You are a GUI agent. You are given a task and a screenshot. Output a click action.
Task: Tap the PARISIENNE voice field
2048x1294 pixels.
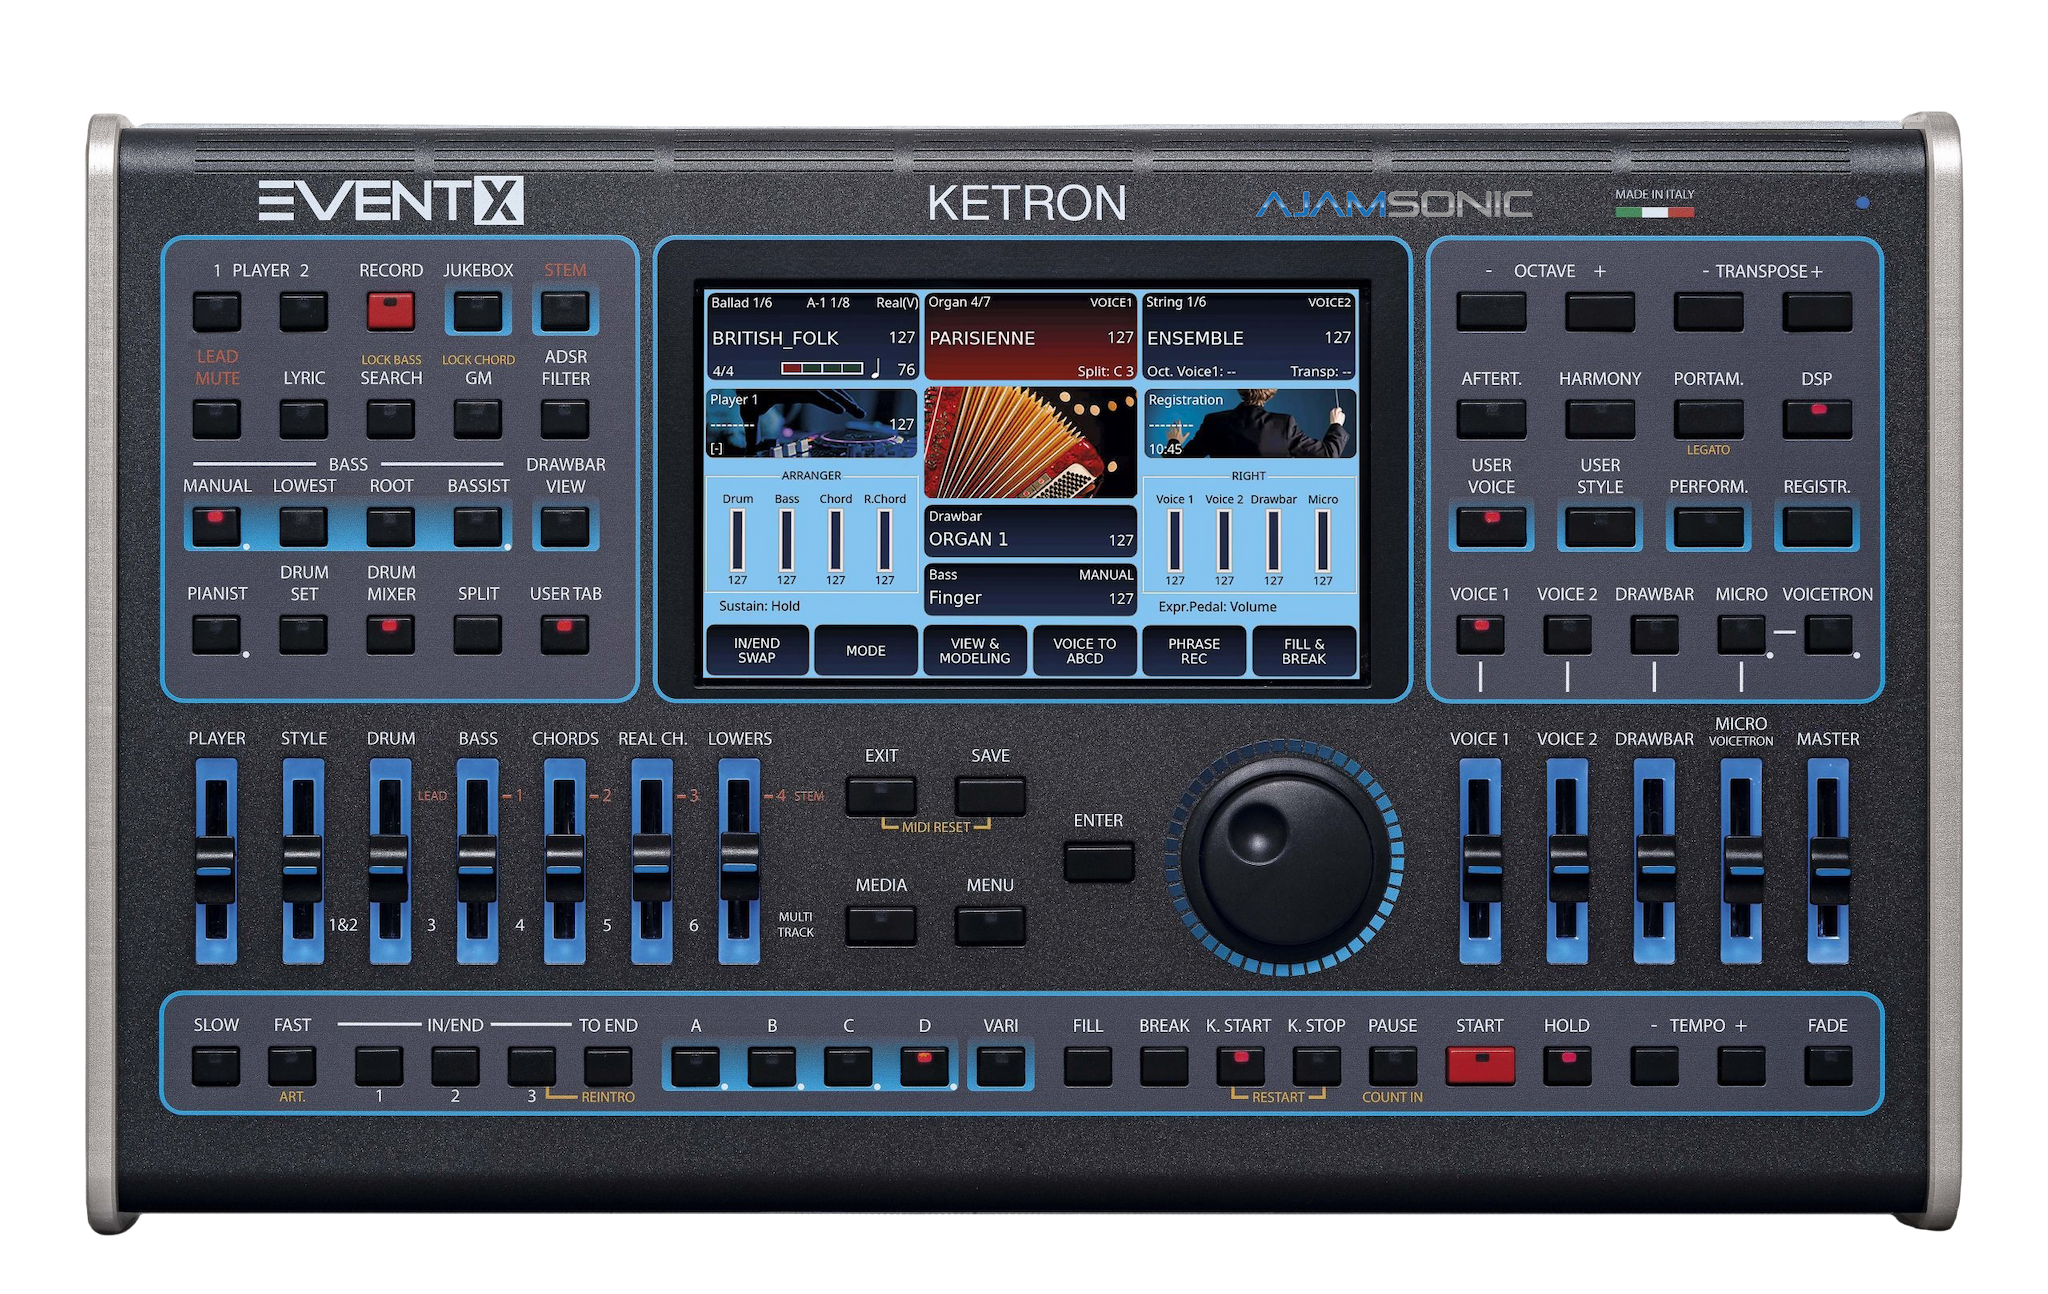pyautogui.click(x=1030, y=337)
